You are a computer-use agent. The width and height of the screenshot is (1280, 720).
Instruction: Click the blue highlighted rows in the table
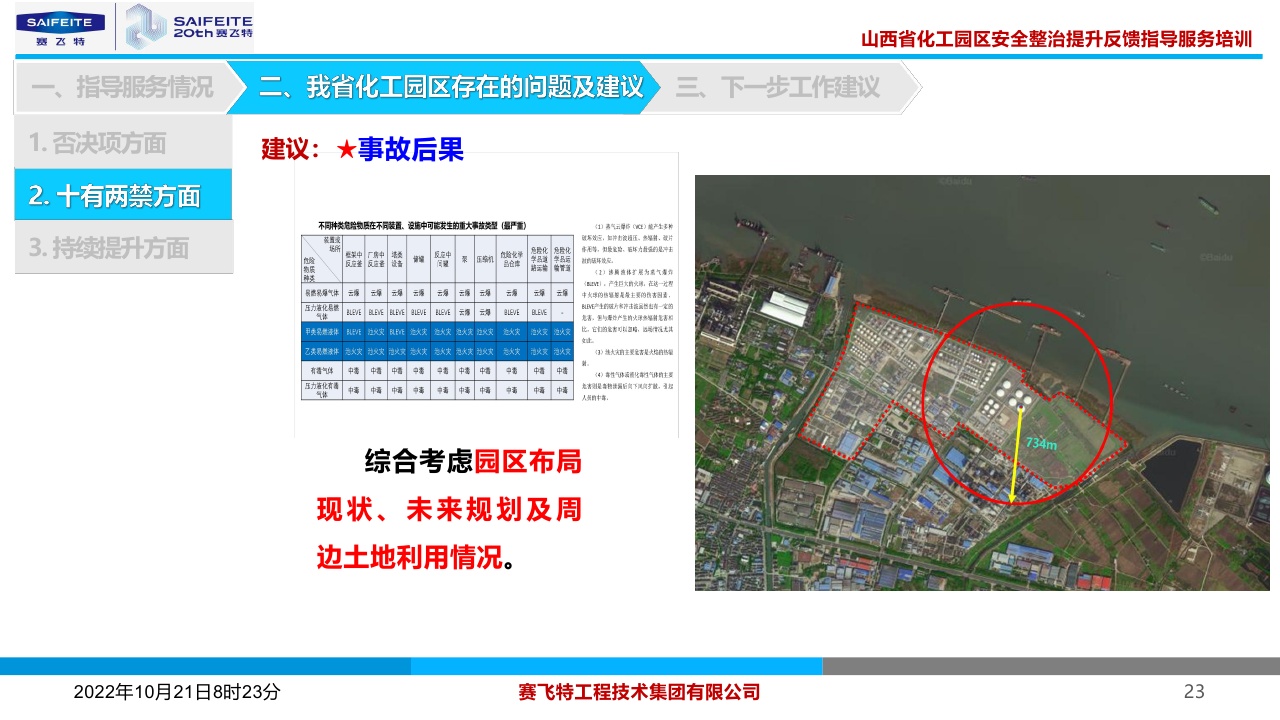(x=437, y=341)
